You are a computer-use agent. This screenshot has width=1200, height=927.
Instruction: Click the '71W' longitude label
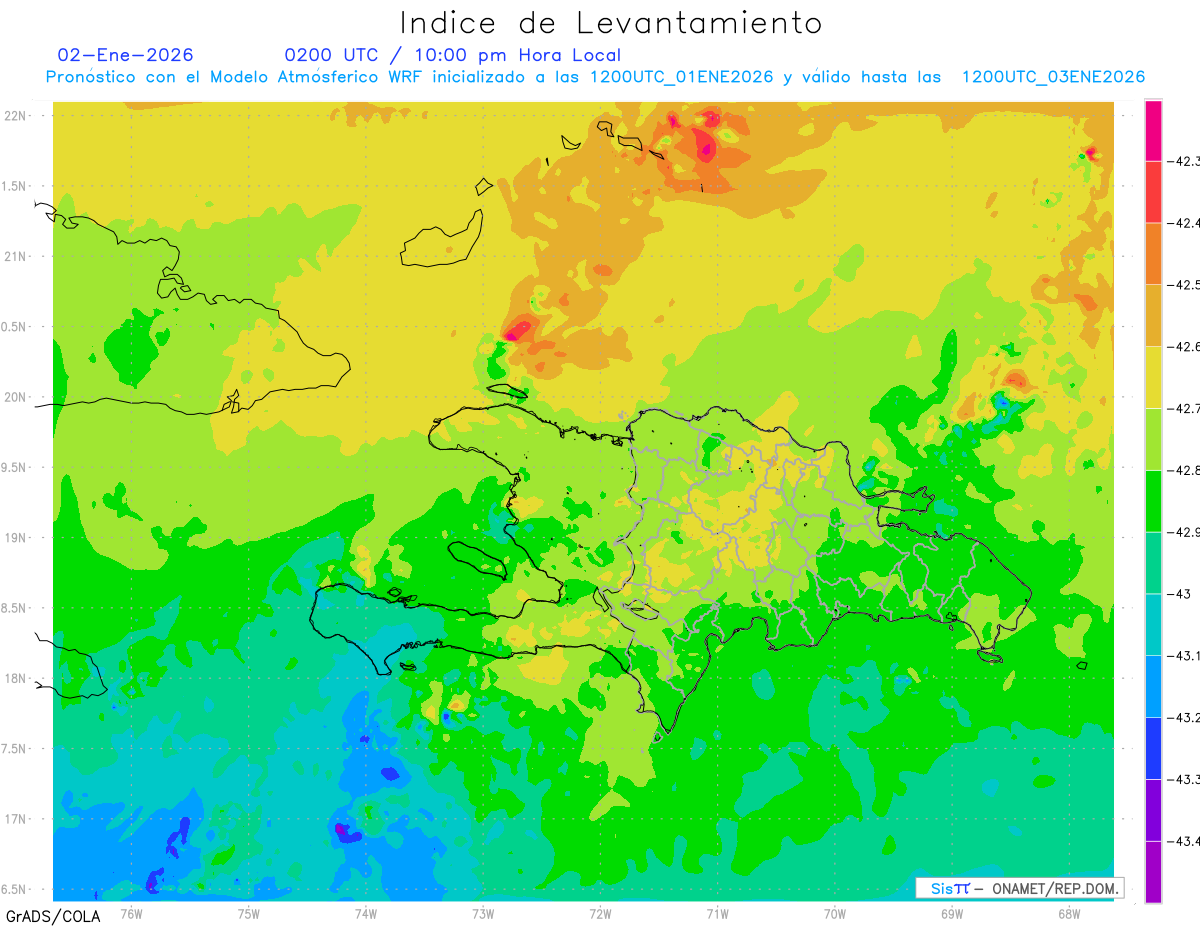[x=717, y=914]
